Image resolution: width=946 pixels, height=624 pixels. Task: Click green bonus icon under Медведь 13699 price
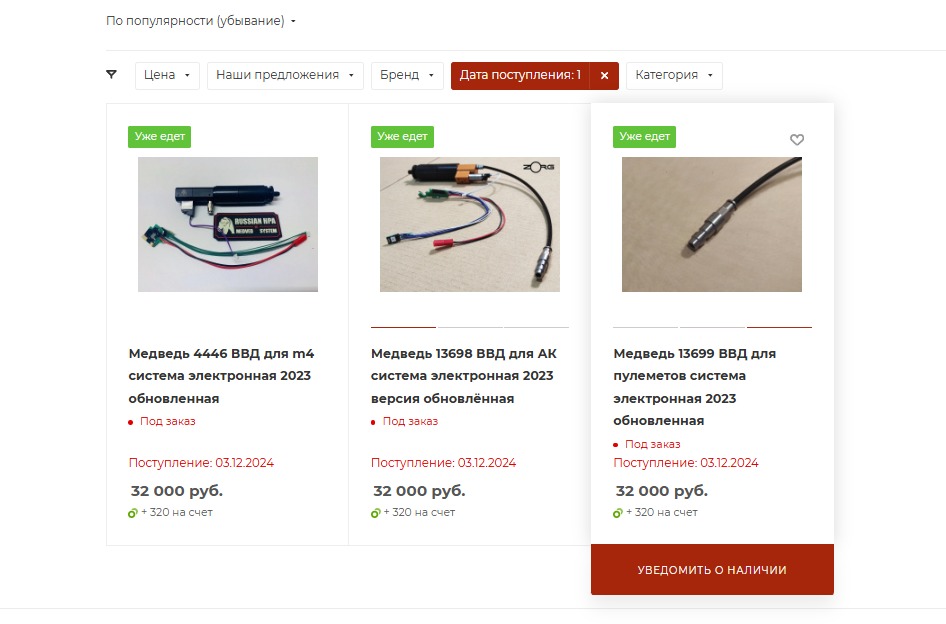coord(618,513)
